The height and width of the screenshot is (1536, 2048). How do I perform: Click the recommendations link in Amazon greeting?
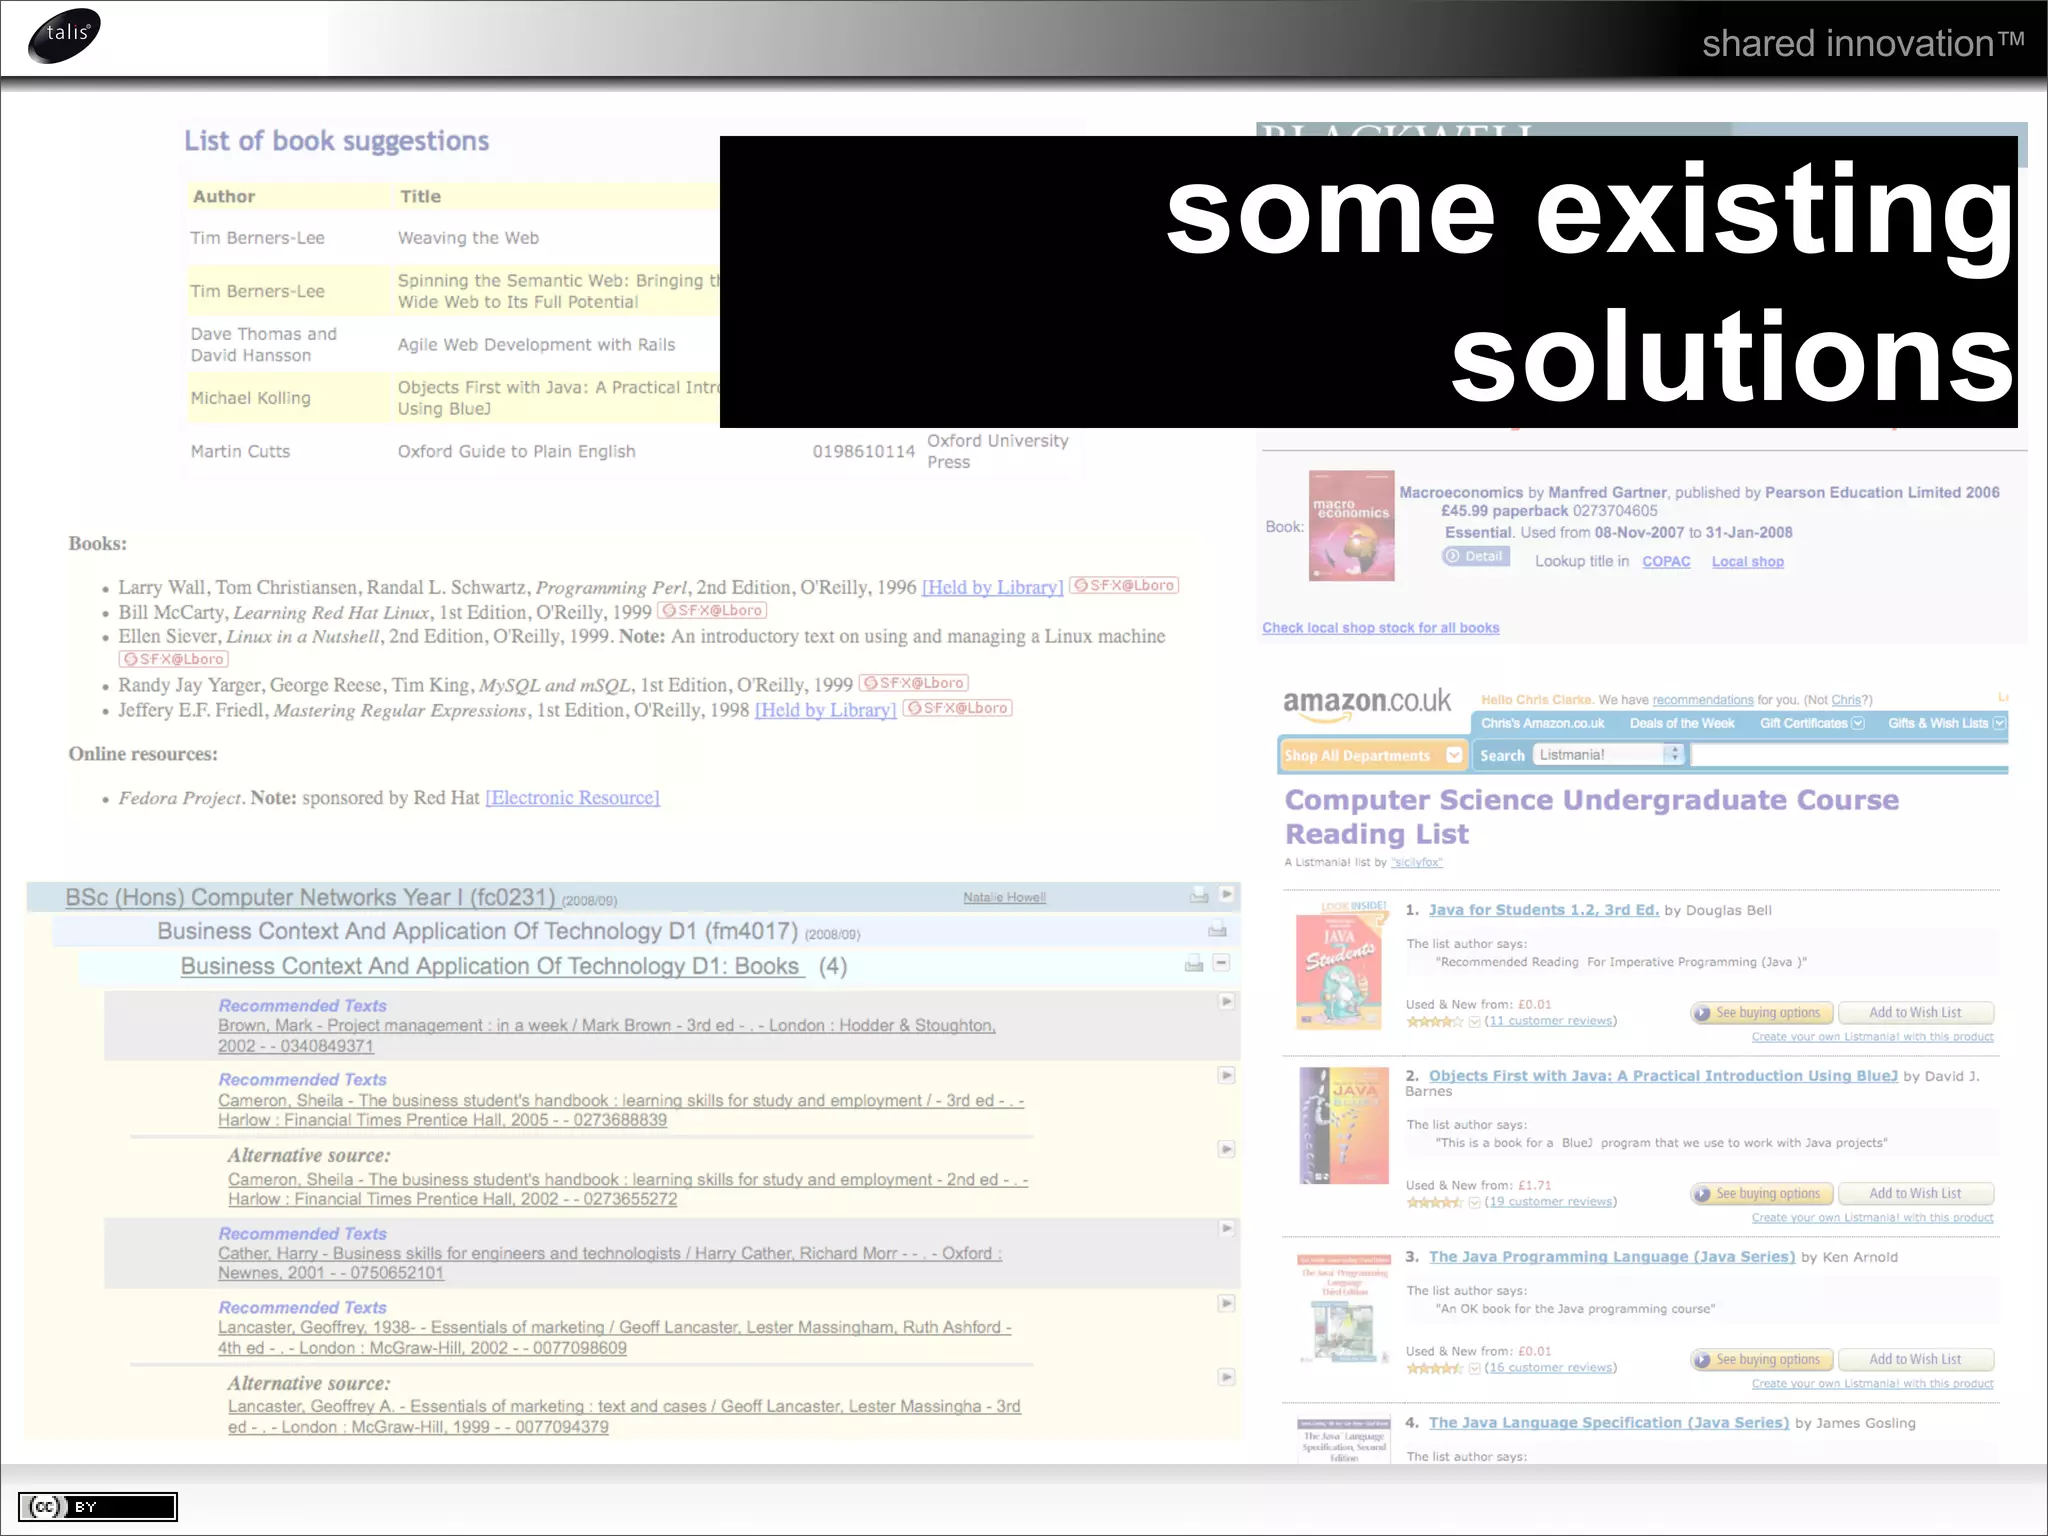tap(1702, 700)
